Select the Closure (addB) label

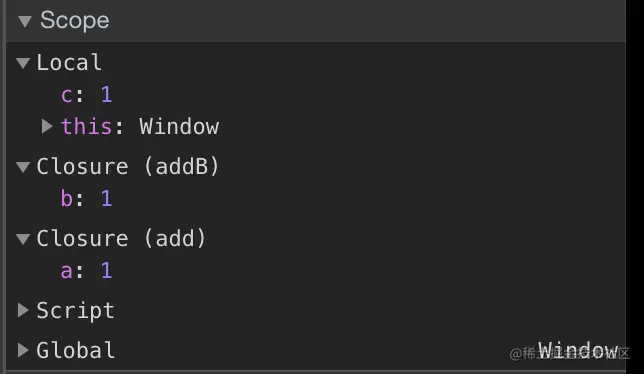[x=128, y=167]
